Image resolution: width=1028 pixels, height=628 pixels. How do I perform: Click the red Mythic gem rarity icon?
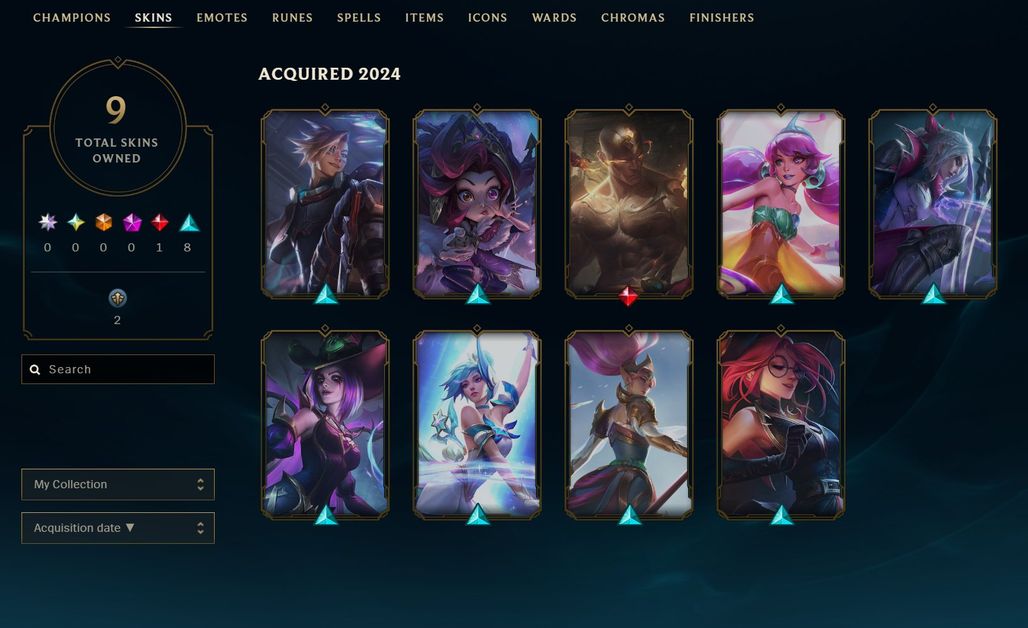click(x=159, y=223)
